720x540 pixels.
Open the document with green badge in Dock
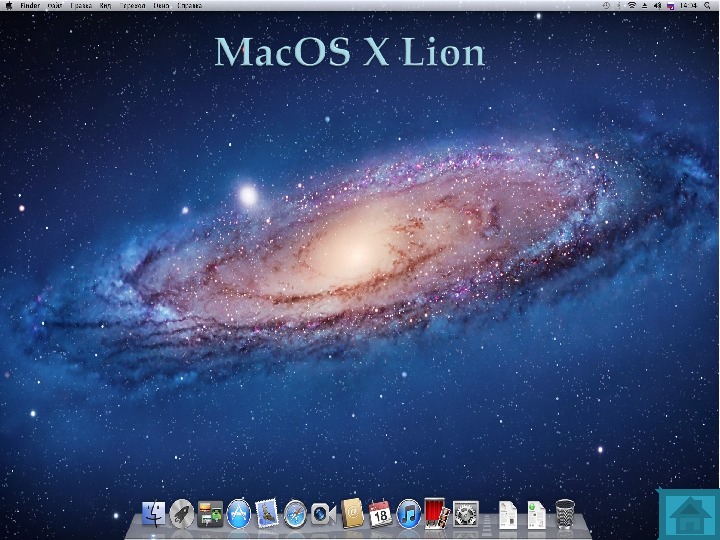pos(536,515)
